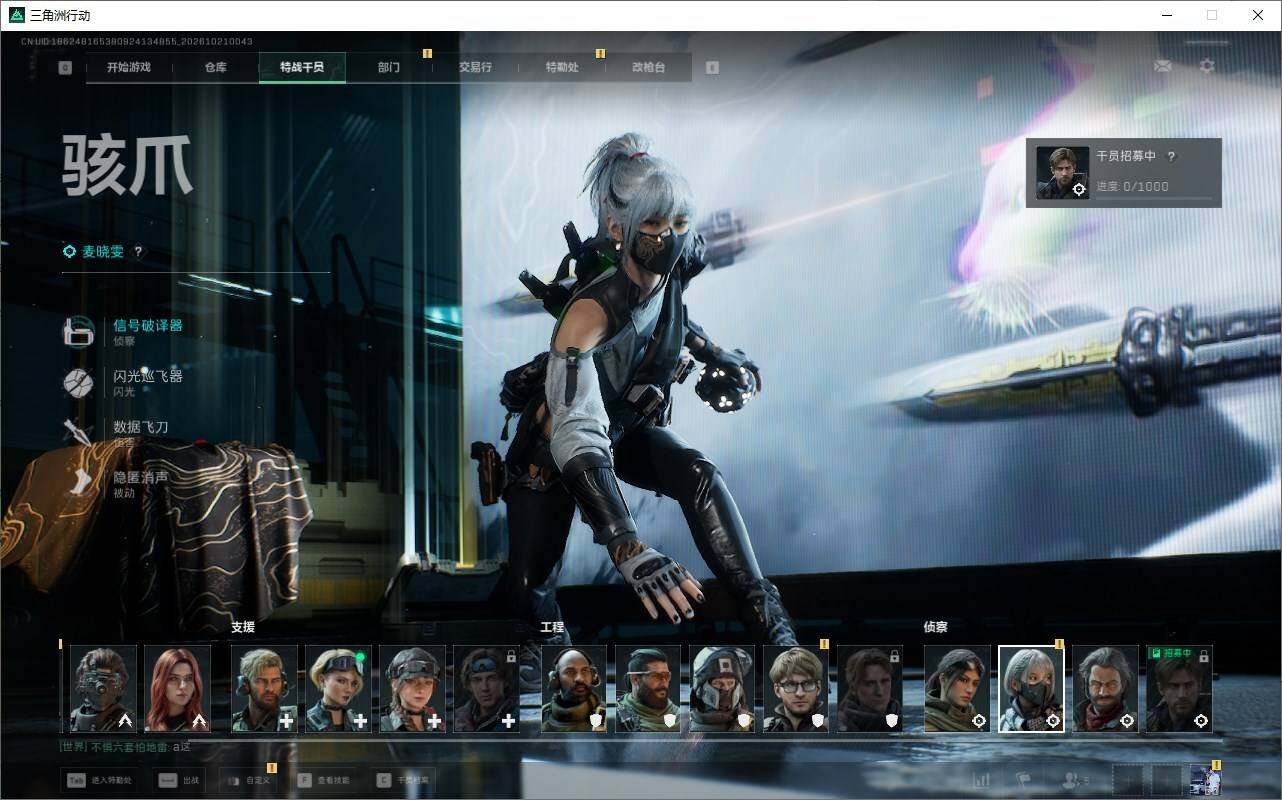Open the mail envelope icon
Viewport: 1282px width, 800px height.
(1162, 66)
